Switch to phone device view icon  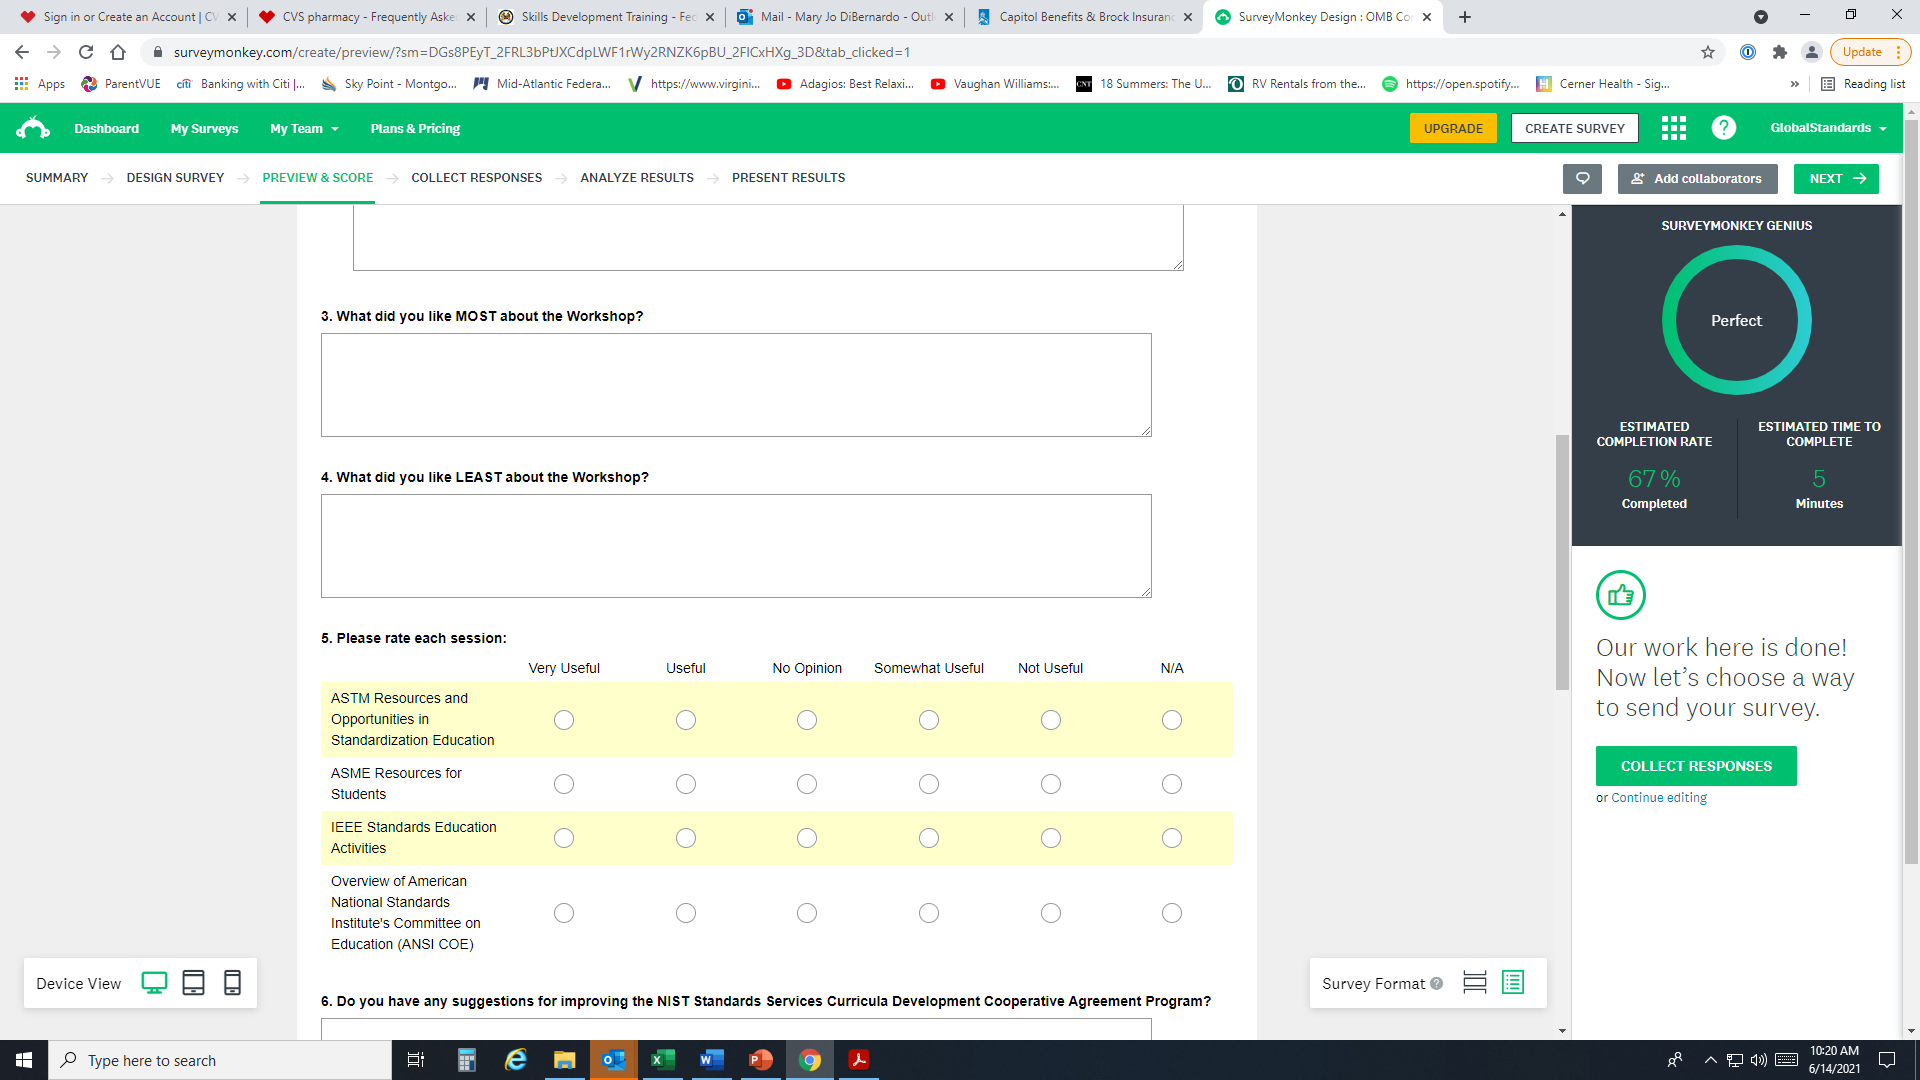tap(232, 983)
